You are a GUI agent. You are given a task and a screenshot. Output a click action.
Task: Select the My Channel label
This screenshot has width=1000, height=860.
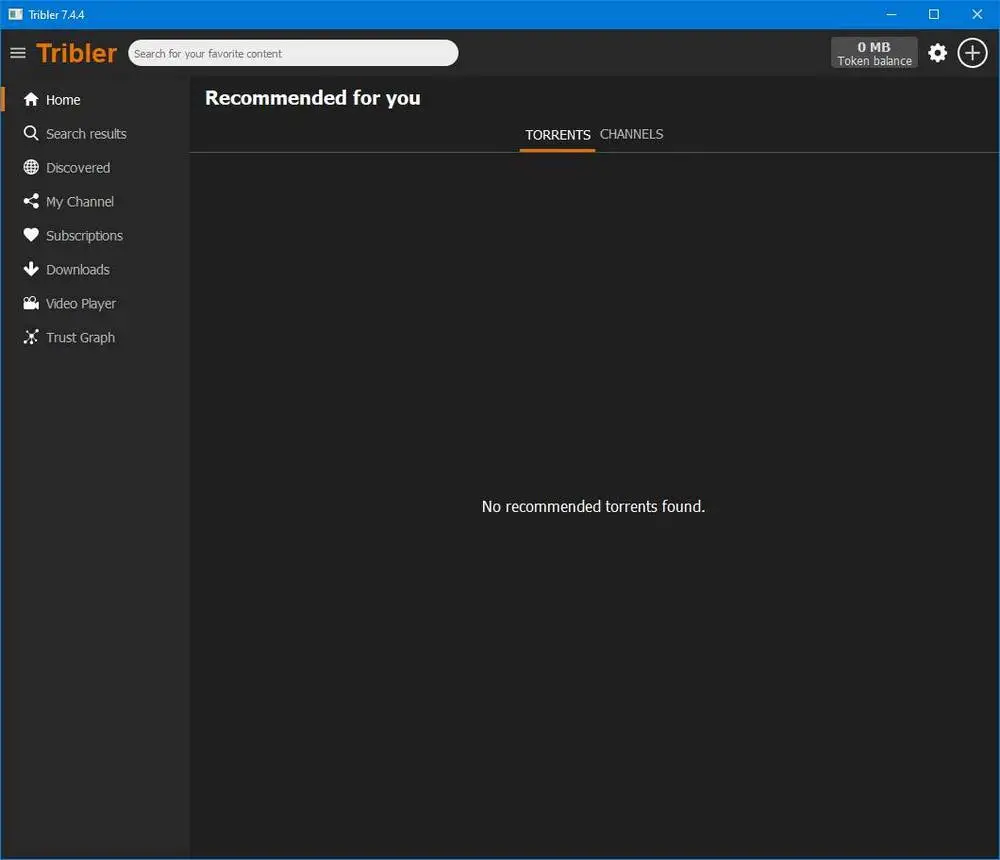point(80,202)
